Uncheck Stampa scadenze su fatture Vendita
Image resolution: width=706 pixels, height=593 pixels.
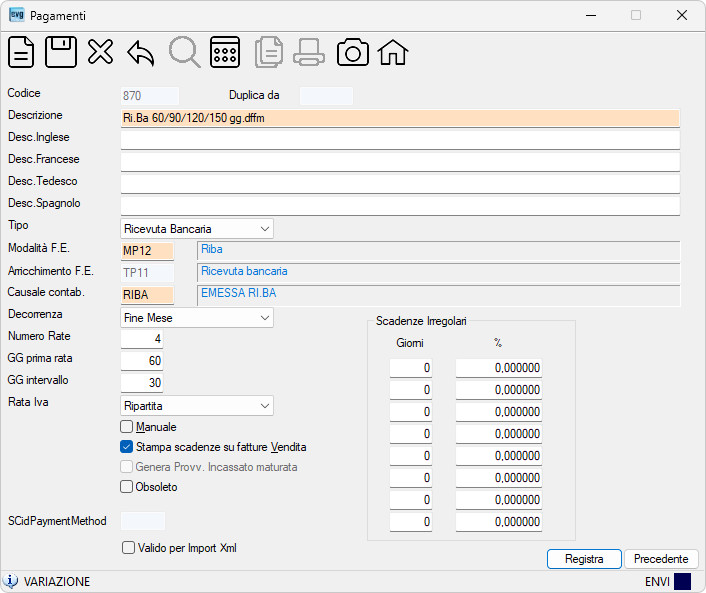127,447
